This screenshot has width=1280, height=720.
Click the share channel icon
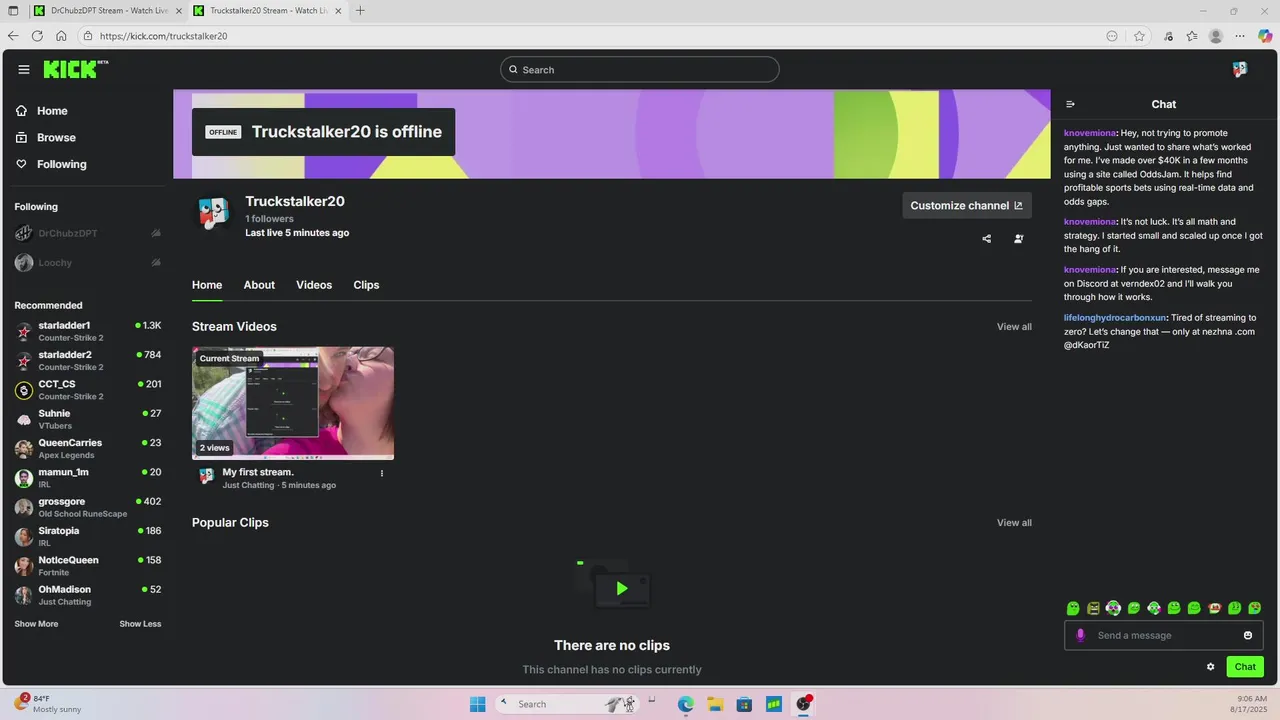(987, 239)
